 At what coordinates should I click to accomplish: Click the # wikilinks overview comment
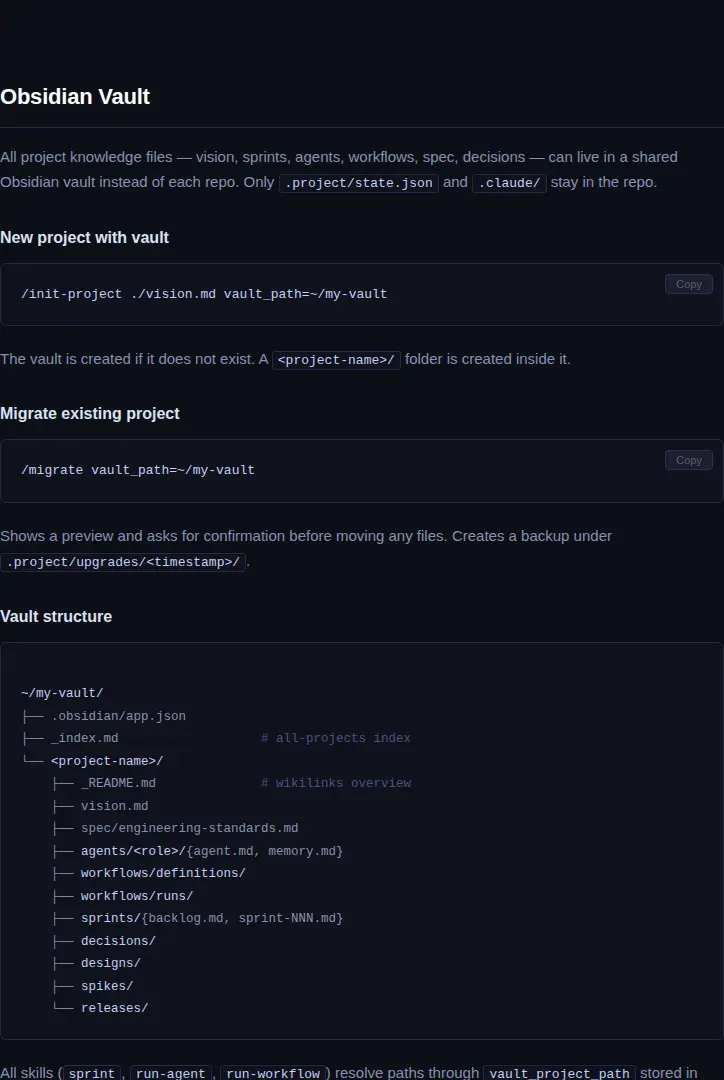(336, 783)
